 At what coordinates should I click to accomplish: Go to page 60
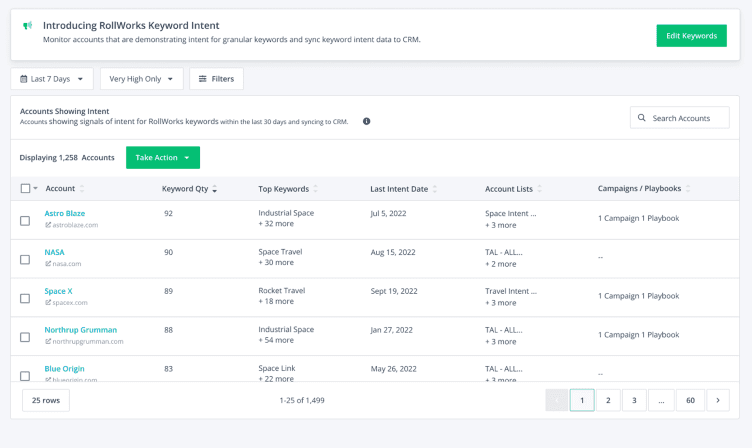point(690,400)
